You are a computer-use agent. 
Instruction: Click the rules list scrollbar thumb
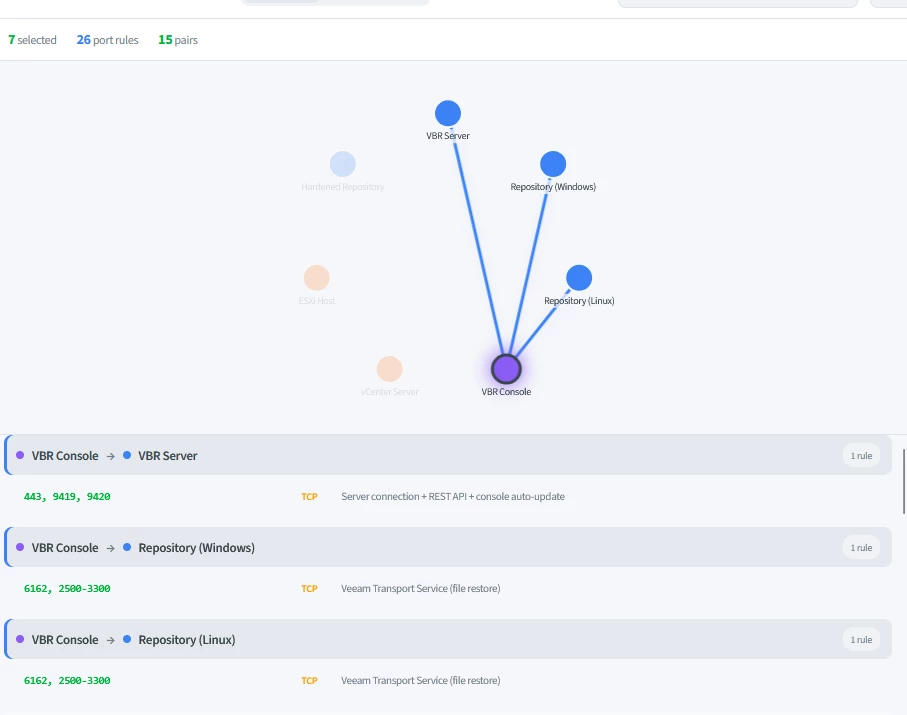(904, 481)
